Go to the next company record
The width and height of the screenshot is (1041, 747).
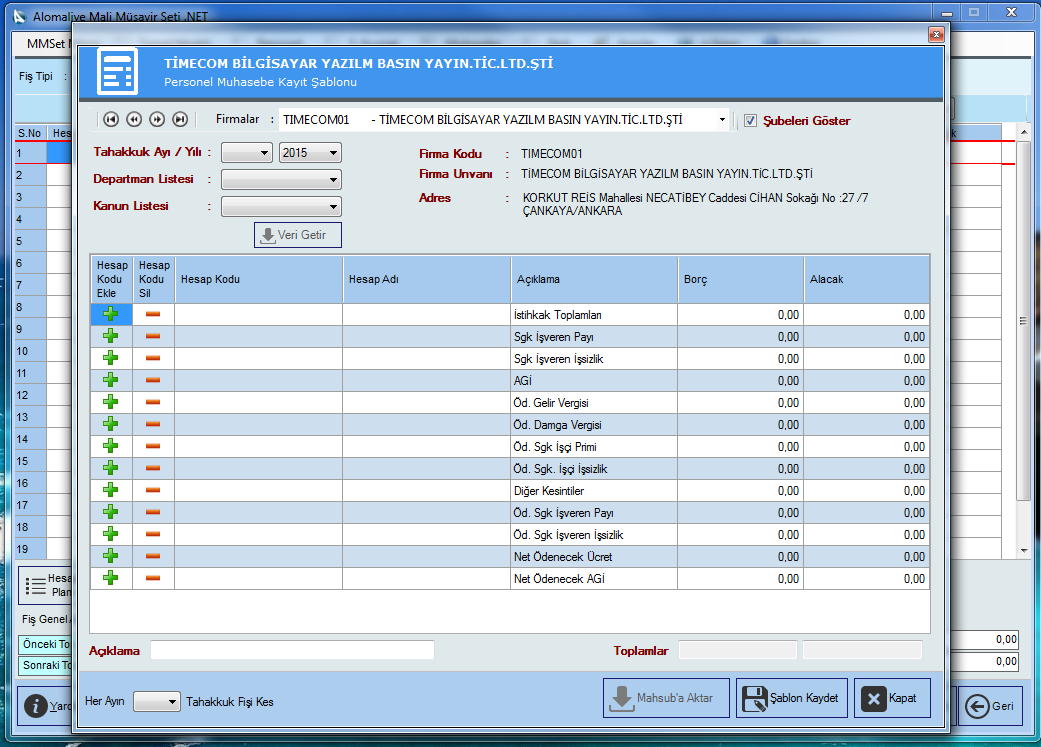pos(157,120)
